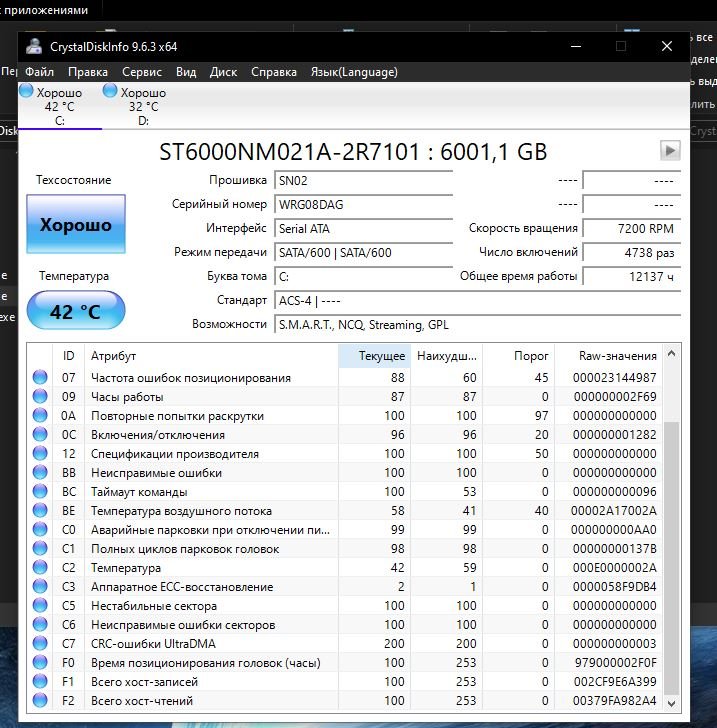The image size is (717, 728).
Task: Click the CrystalDiskInfo title bar icon
Action: click(x=34, y=46)
